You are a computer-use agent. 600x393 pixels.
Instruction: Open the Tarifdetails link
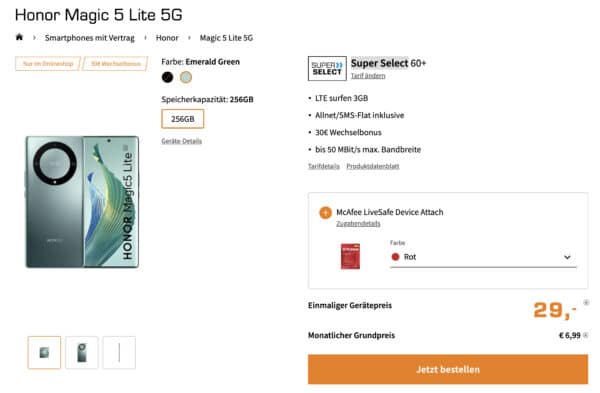coord(324,166)
